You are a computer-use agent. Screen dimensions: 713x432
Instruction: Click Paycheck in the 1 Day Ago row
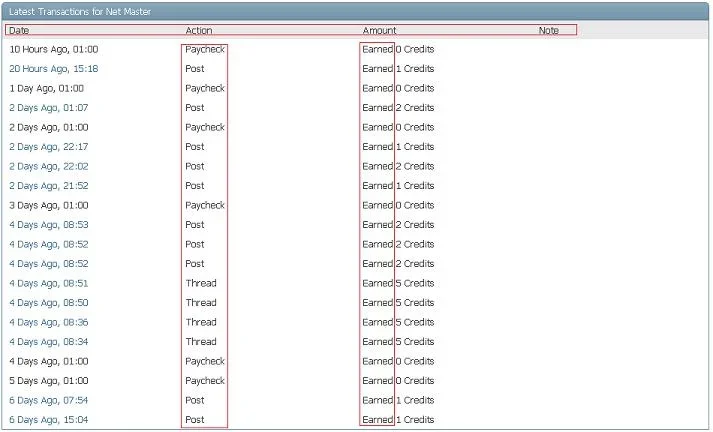click(x=205, y=88)
